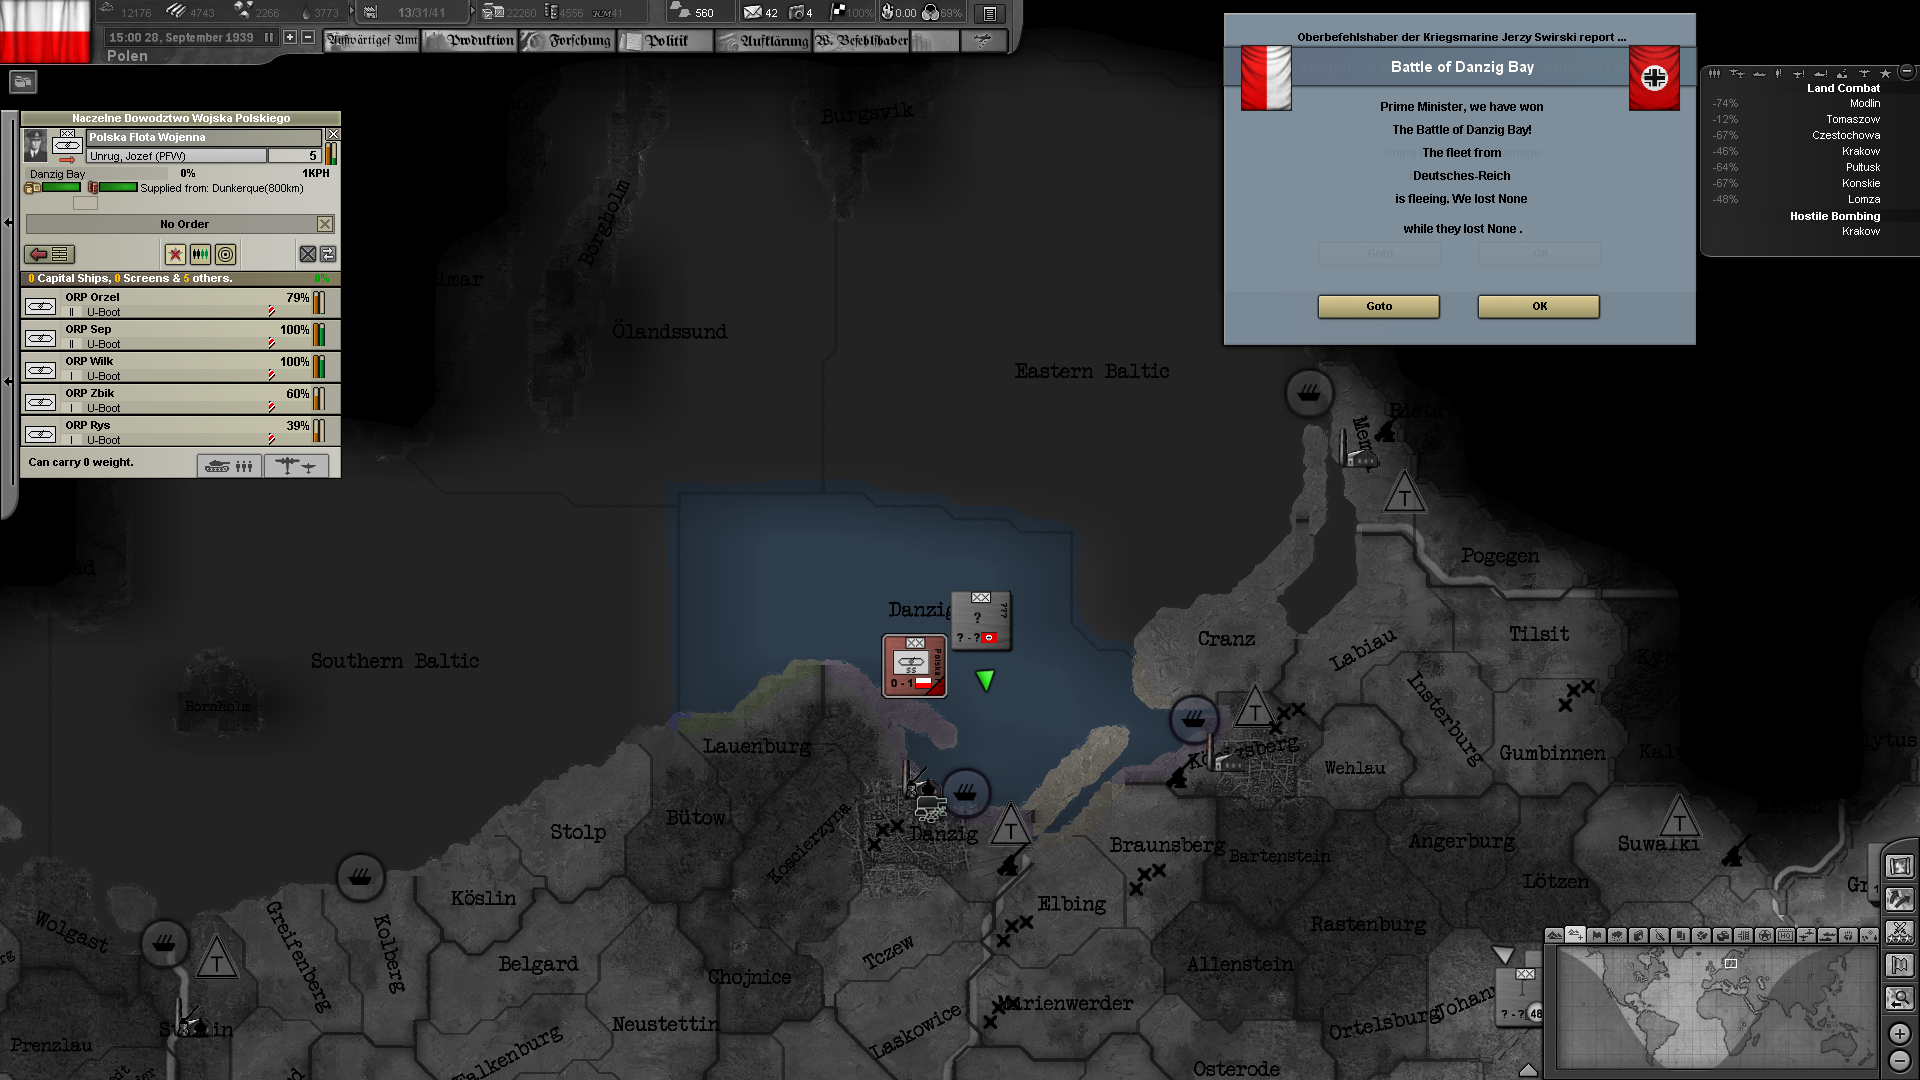This screenshot has height=1080, width=1920.
Task: Click the tank and troops load button
Action: coord(229,466)
